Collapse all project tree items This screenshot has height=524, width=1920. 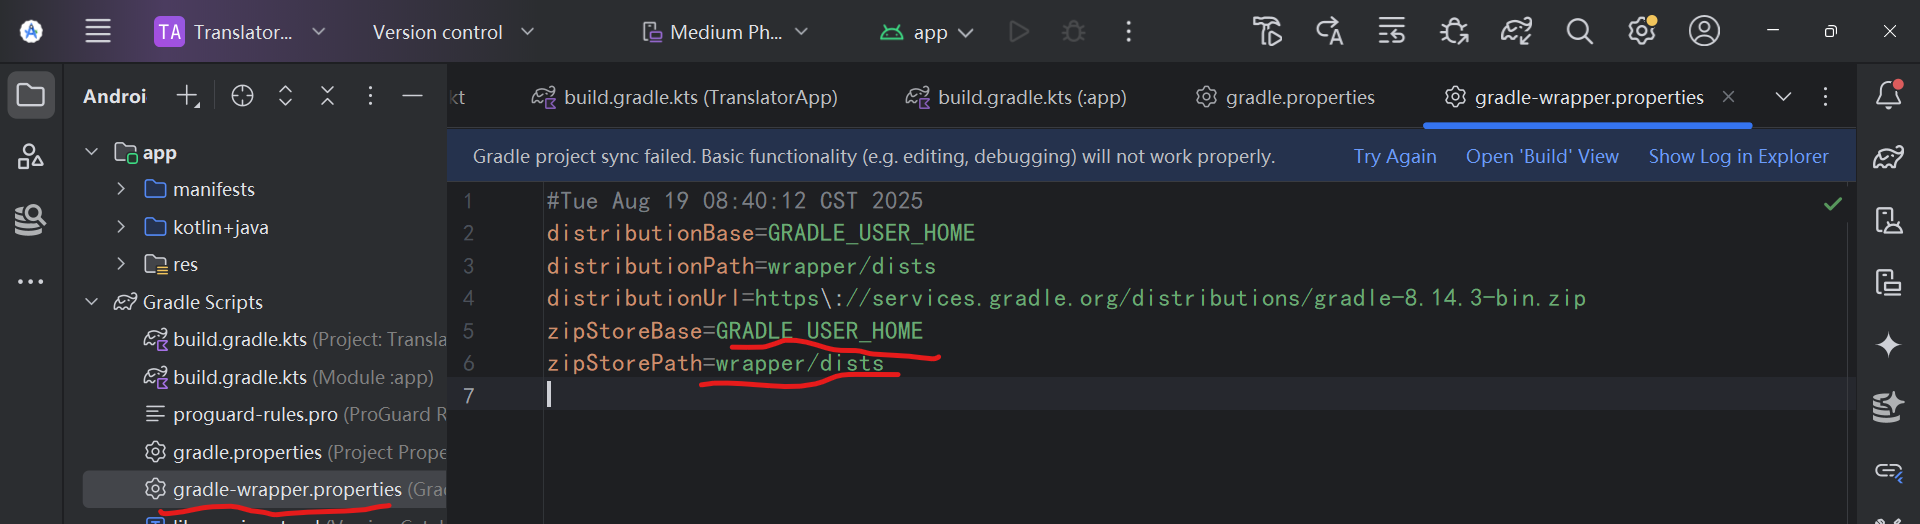328,96
